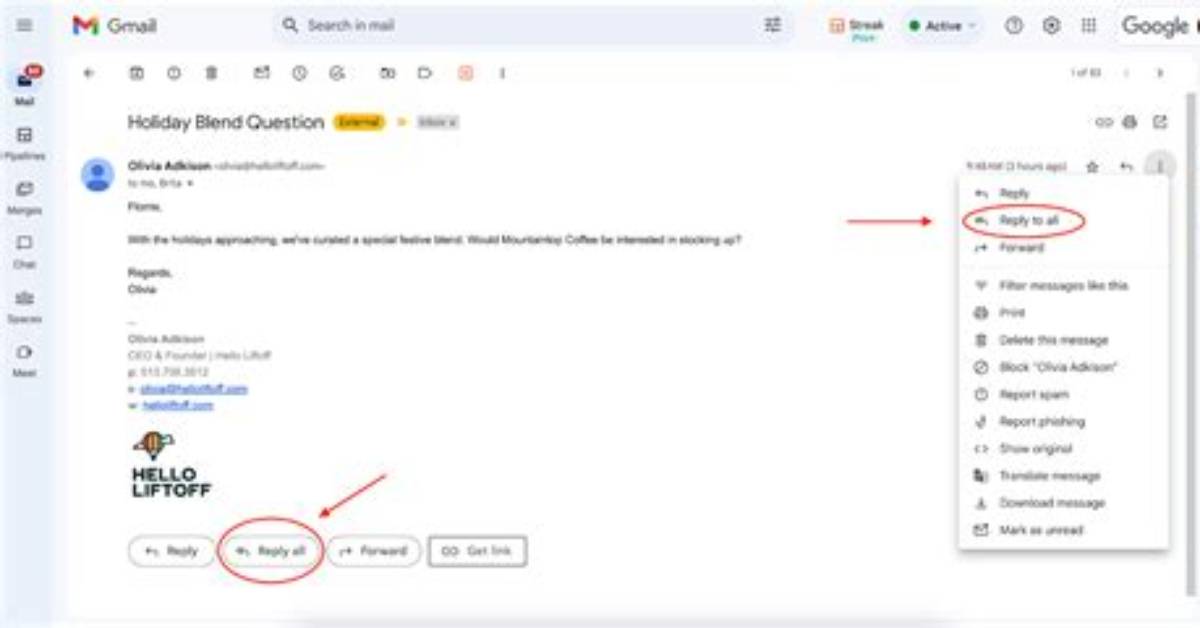Open the Streak extension button
1200x628 pixels.
857,27
